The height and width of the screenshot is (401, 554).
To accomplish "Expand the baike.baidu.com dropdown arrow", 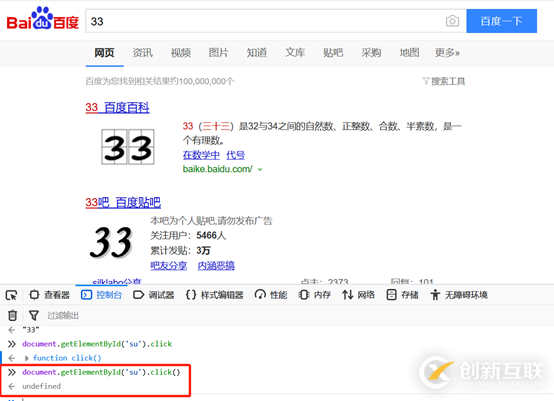I will click(260, 170).
